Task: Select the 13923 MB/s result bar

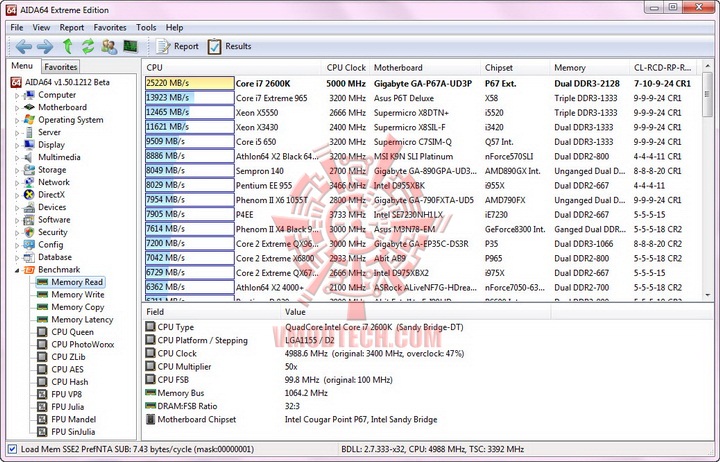Action: 189,98
